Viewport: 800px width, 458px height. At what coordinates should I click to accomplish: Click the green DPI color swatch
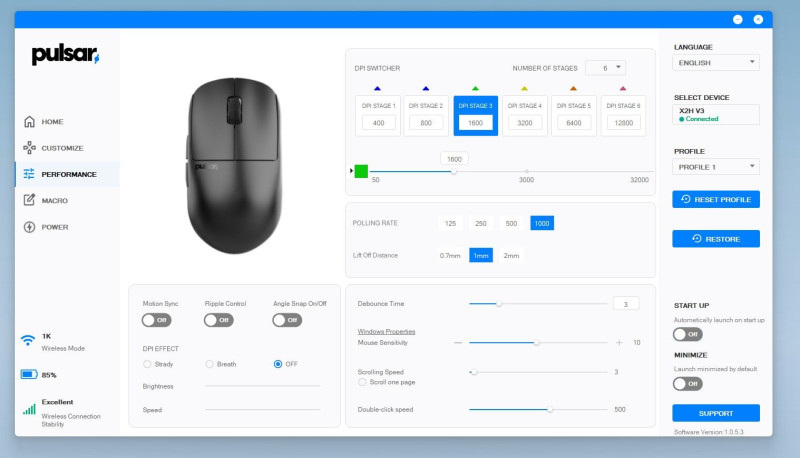coord(361,171)
